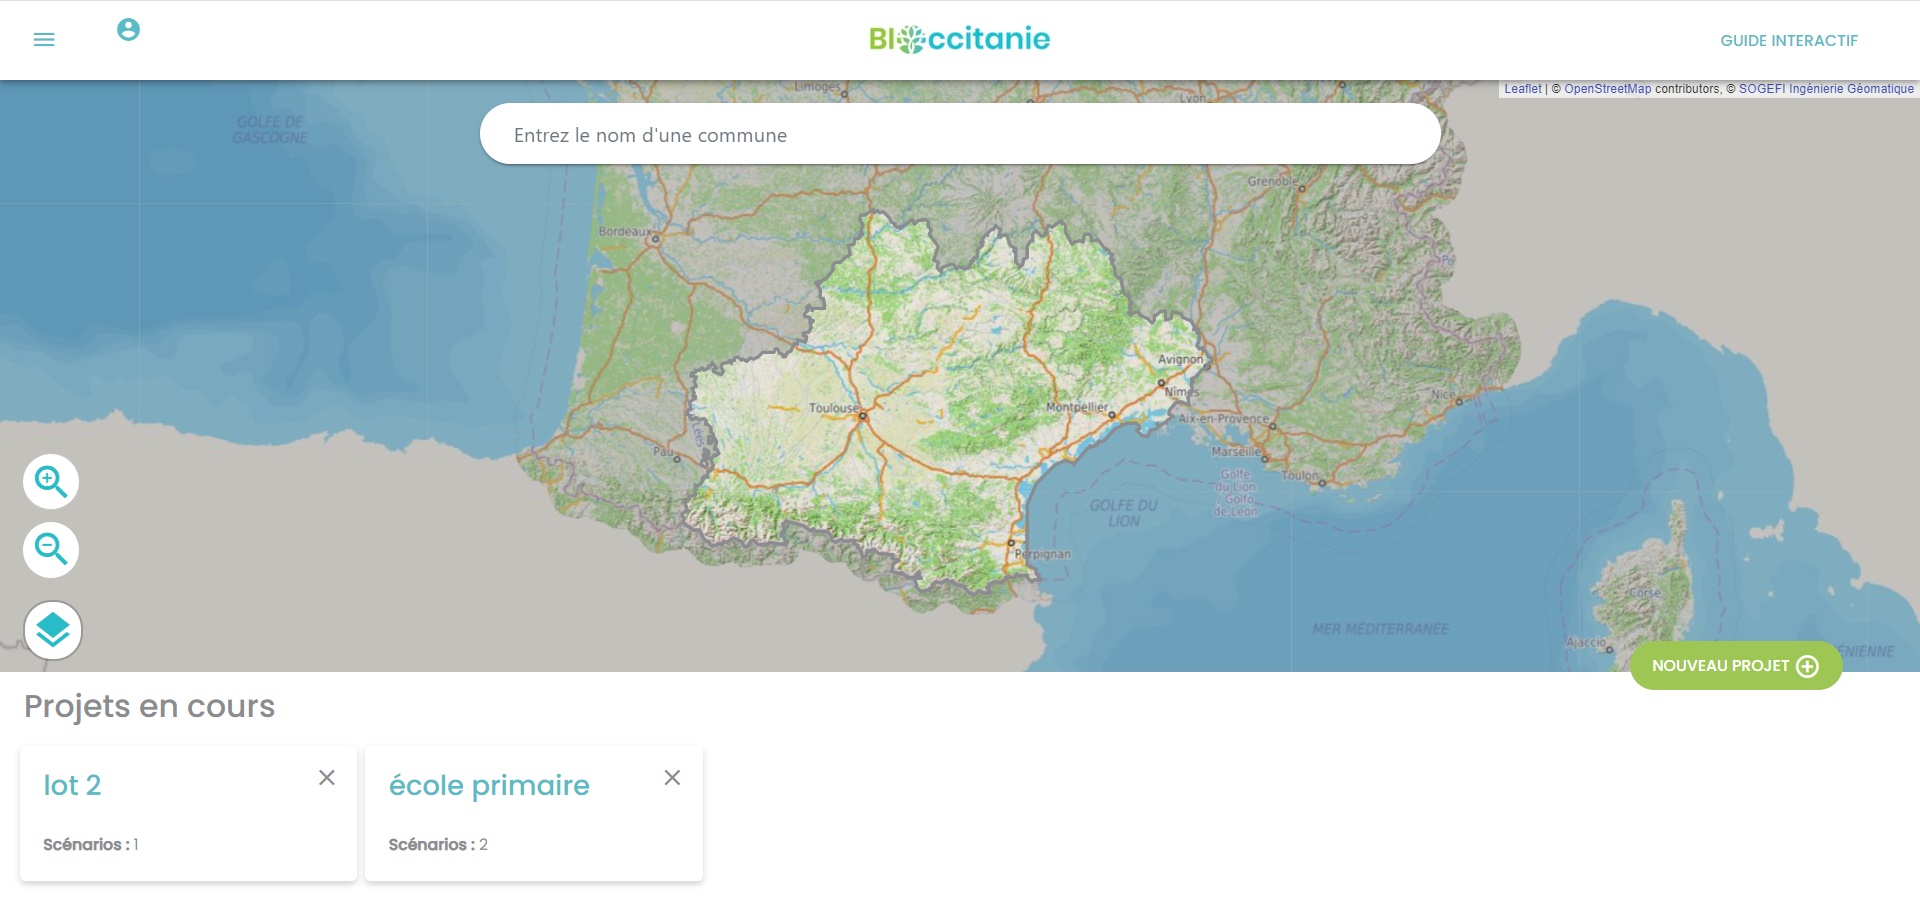Select the Scénarios count under école primaire

click(x=438, y=845)
